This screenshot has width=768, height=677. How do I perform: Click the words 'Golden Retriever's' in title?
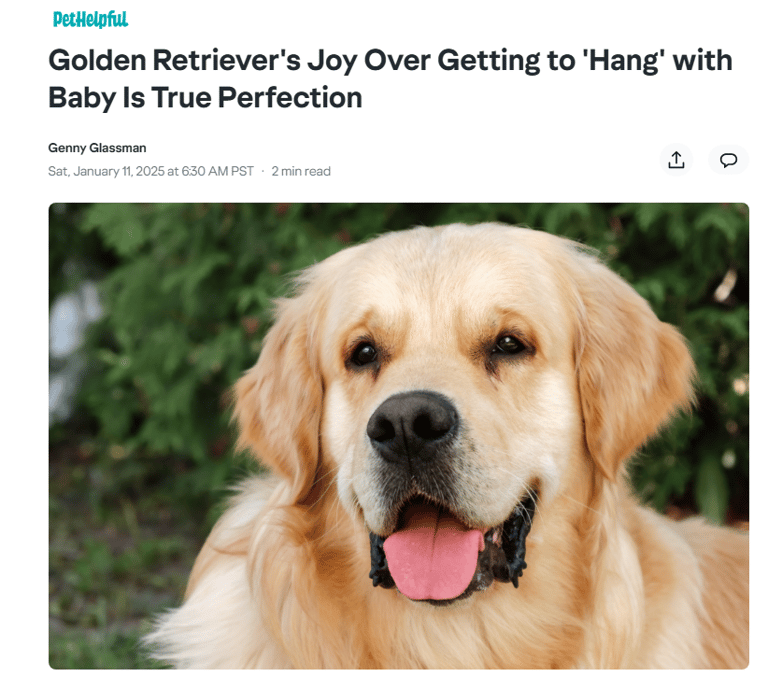pos(174,60)
